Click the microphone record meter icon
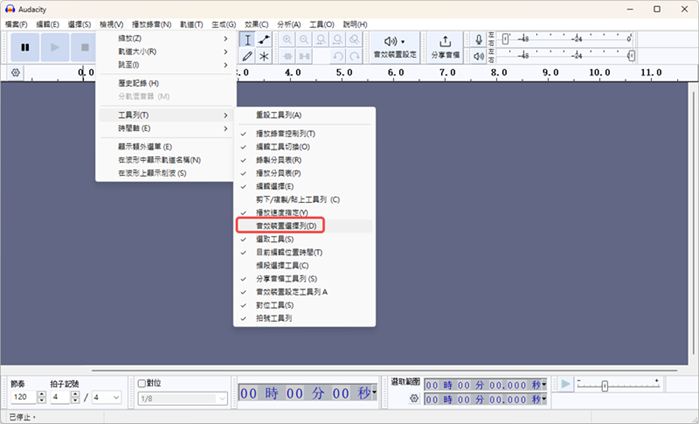 coord(478,40)
